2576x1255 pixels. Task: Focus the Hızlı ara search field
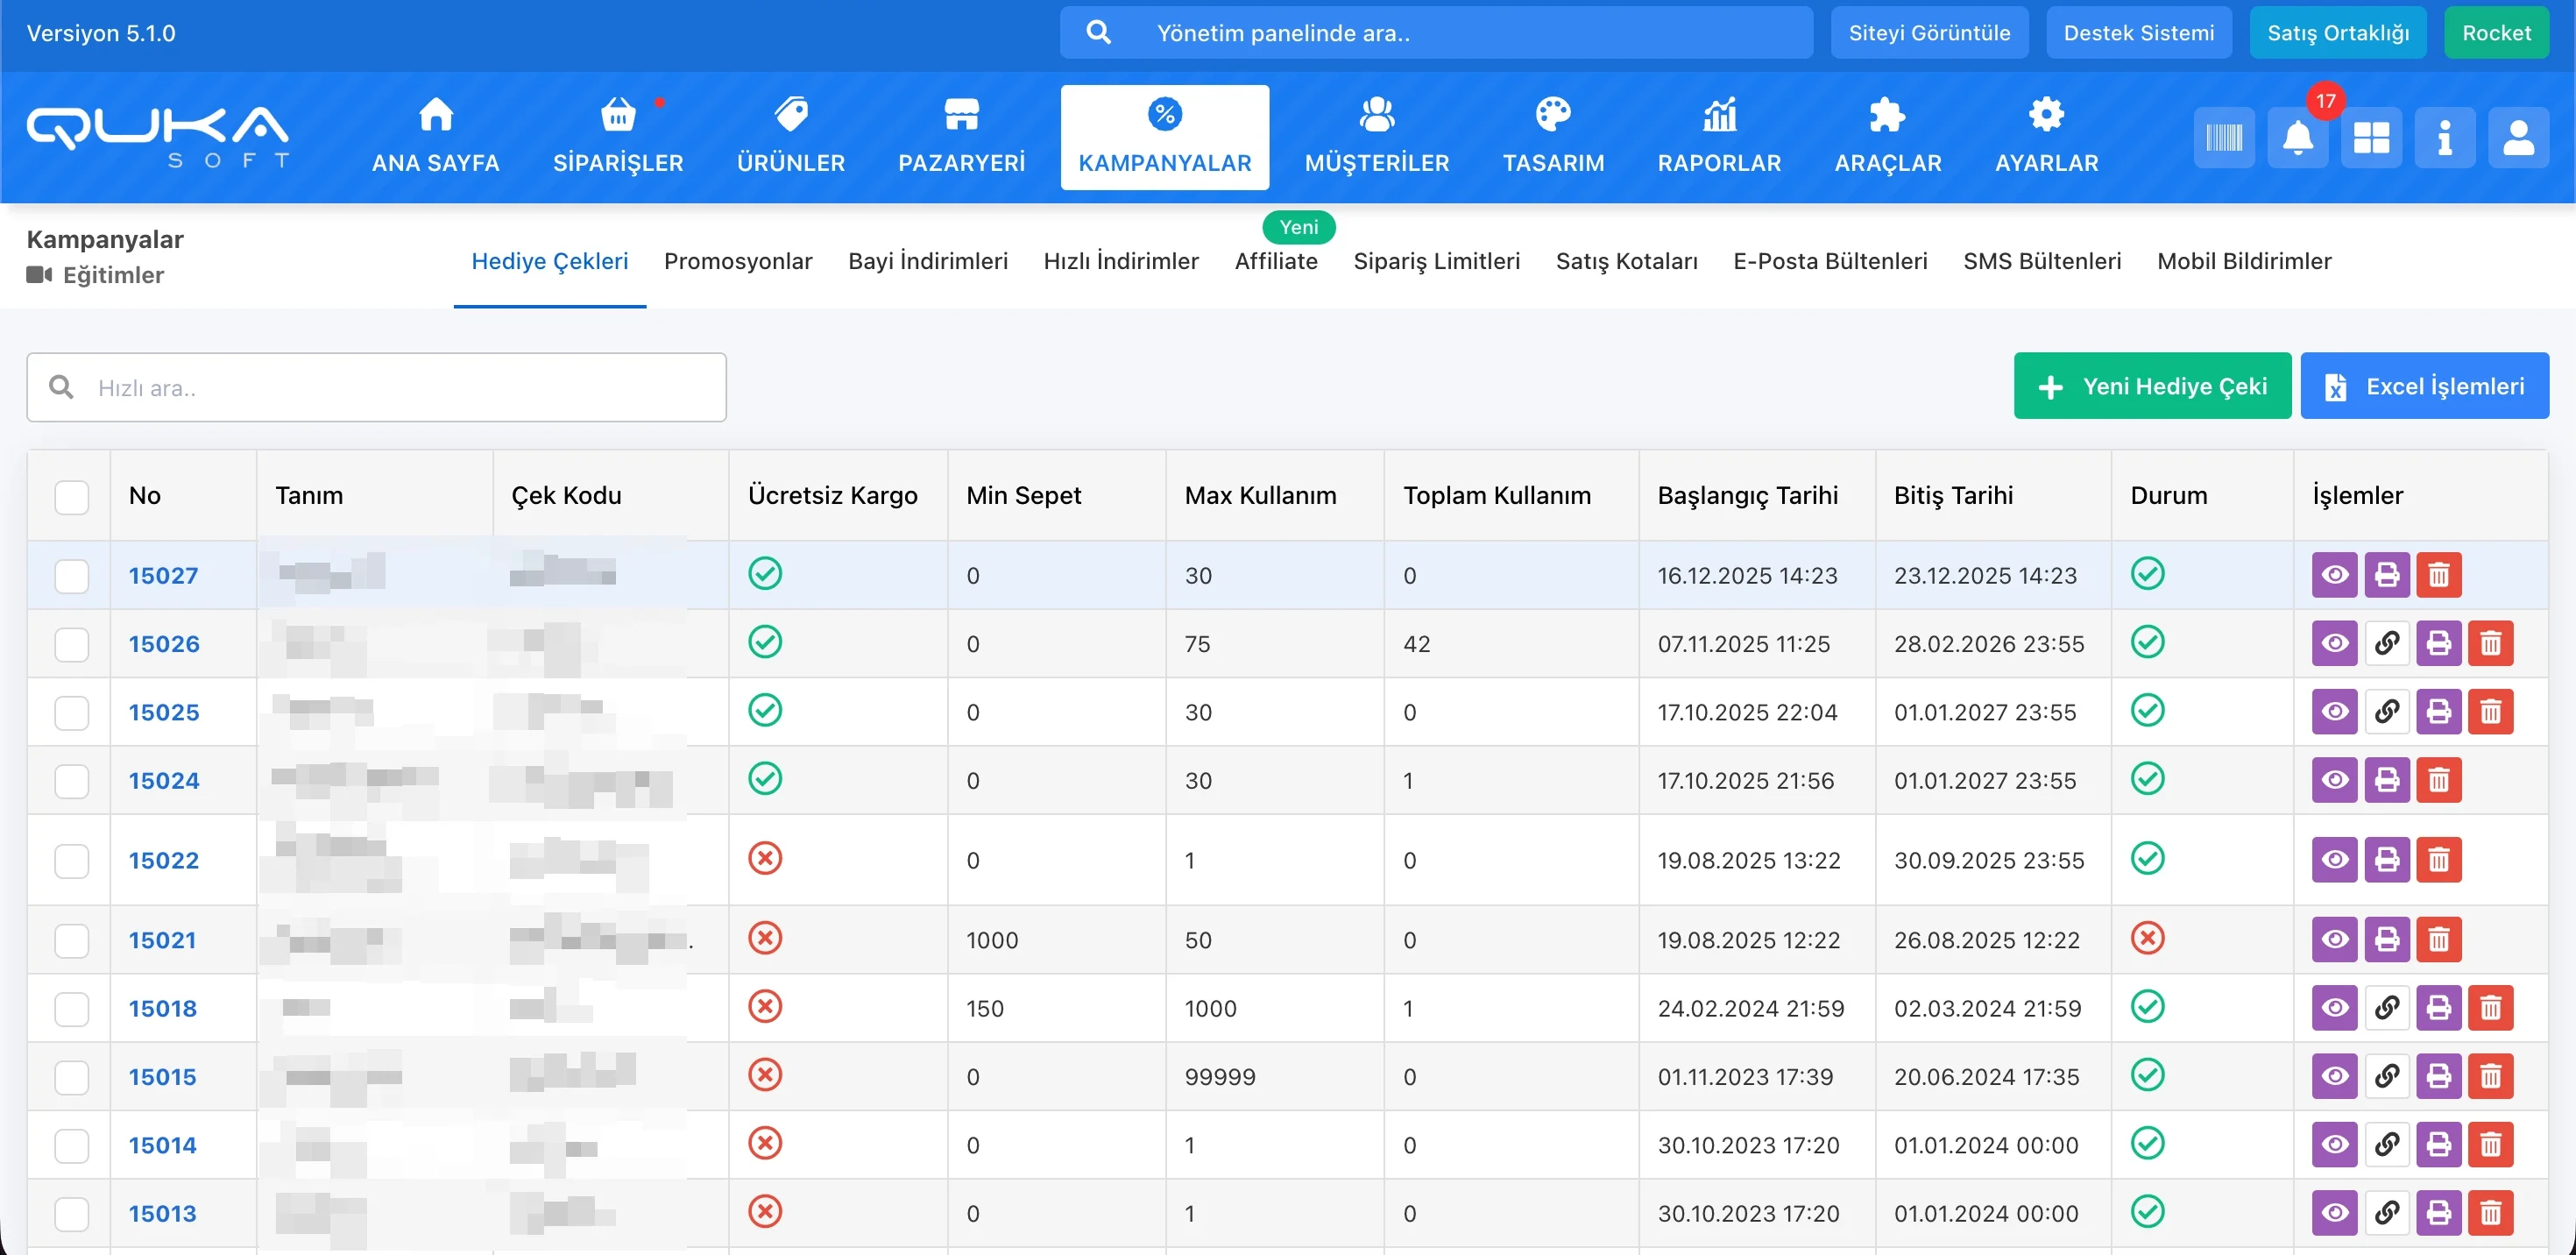(x=400, y=388)
